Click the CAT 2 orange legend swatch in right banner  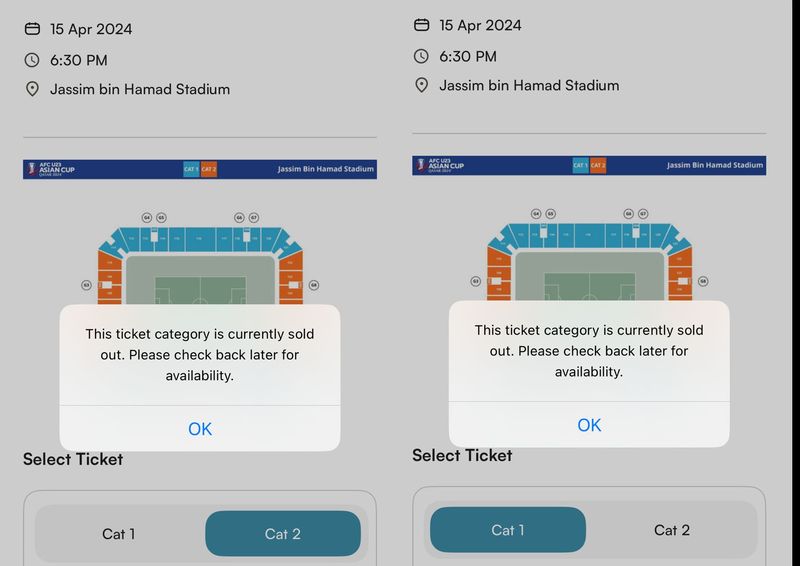[x=598, y=165]
